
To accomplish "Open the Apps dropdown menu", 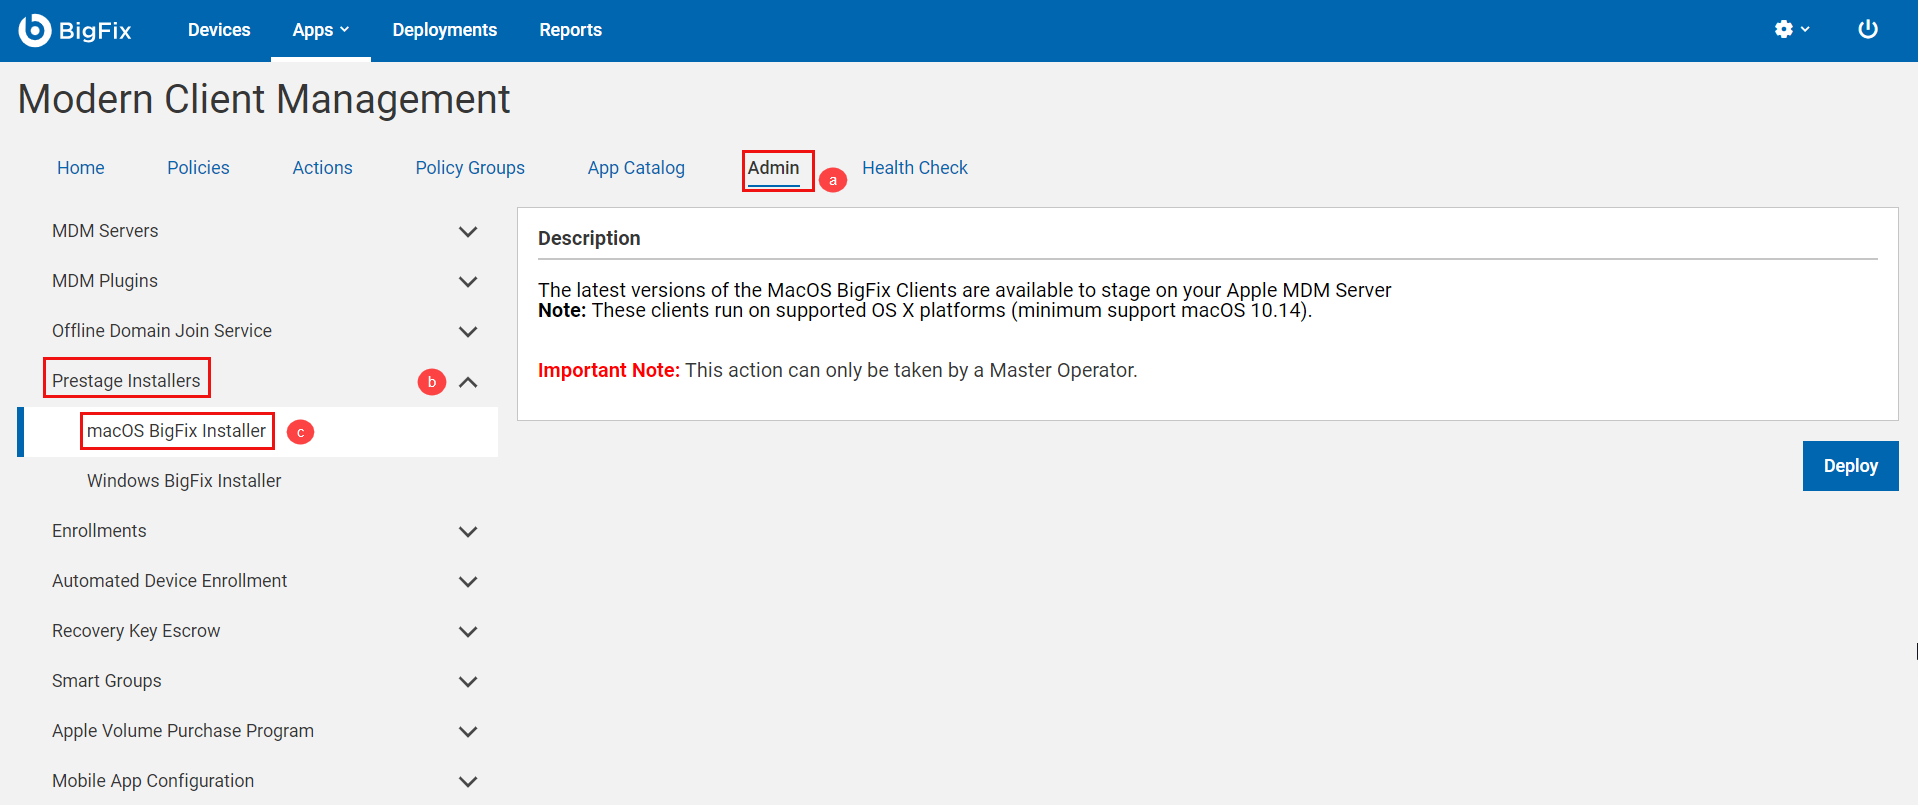I will pos(320,30).
